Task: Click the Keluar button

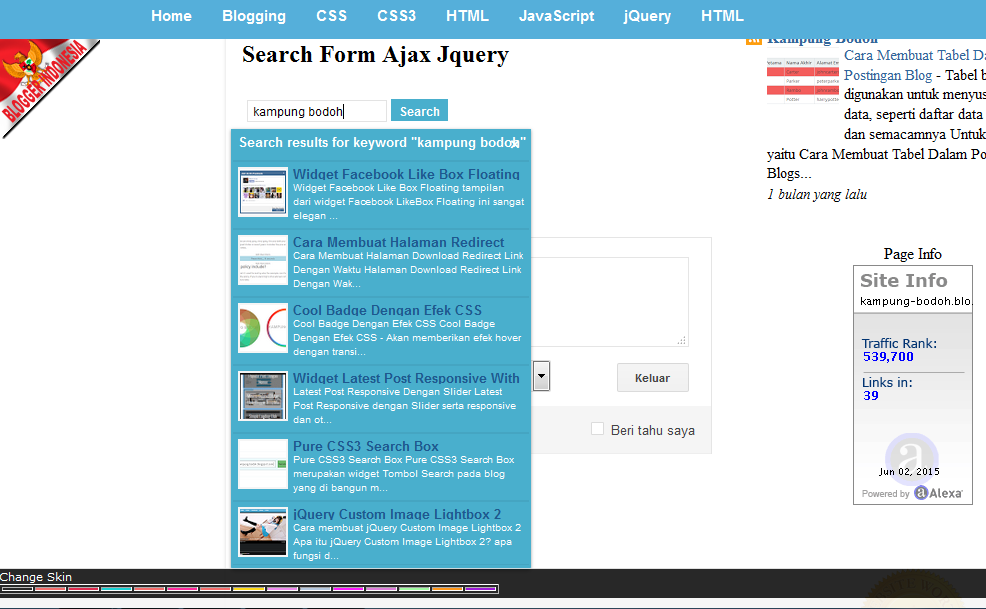Action: tap(652, 378)
